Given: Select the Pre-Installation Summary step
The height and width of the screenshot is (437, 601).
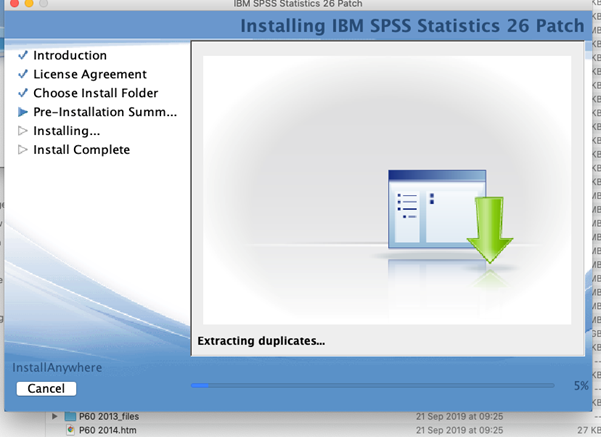Looking at the screenshot, I should (105, 112).
